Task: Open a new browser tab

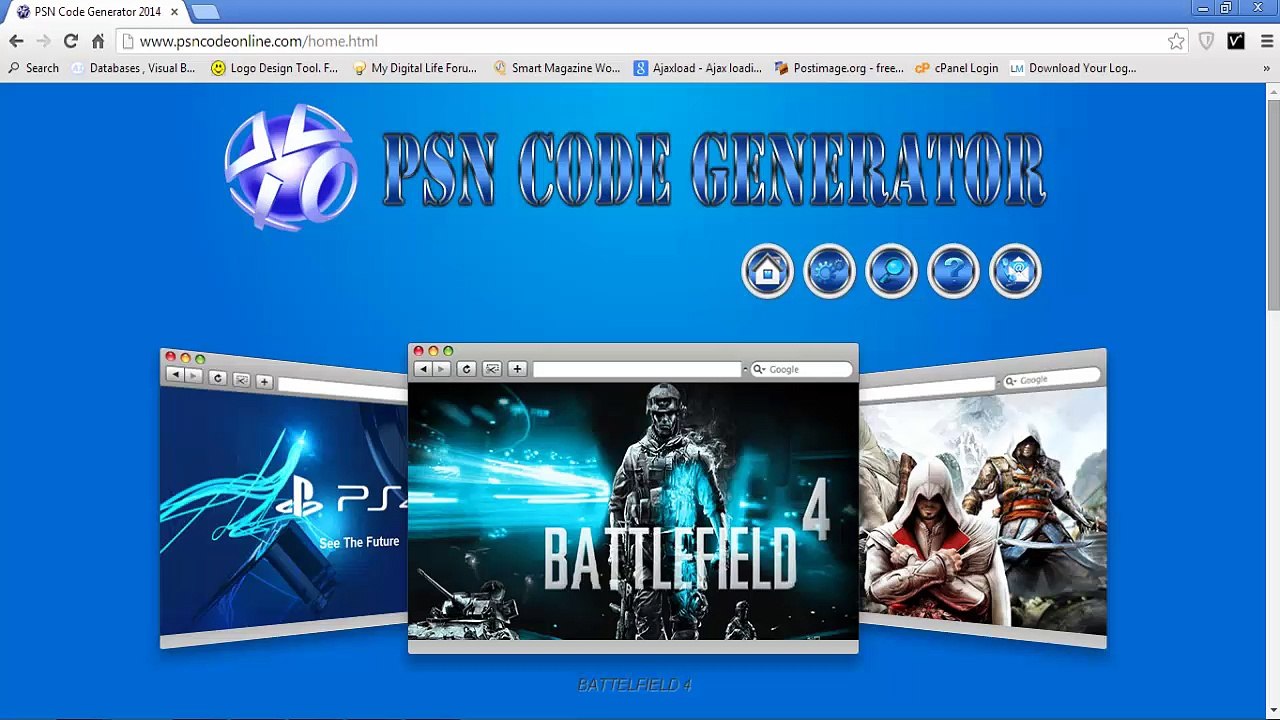Action: [204, 12]
